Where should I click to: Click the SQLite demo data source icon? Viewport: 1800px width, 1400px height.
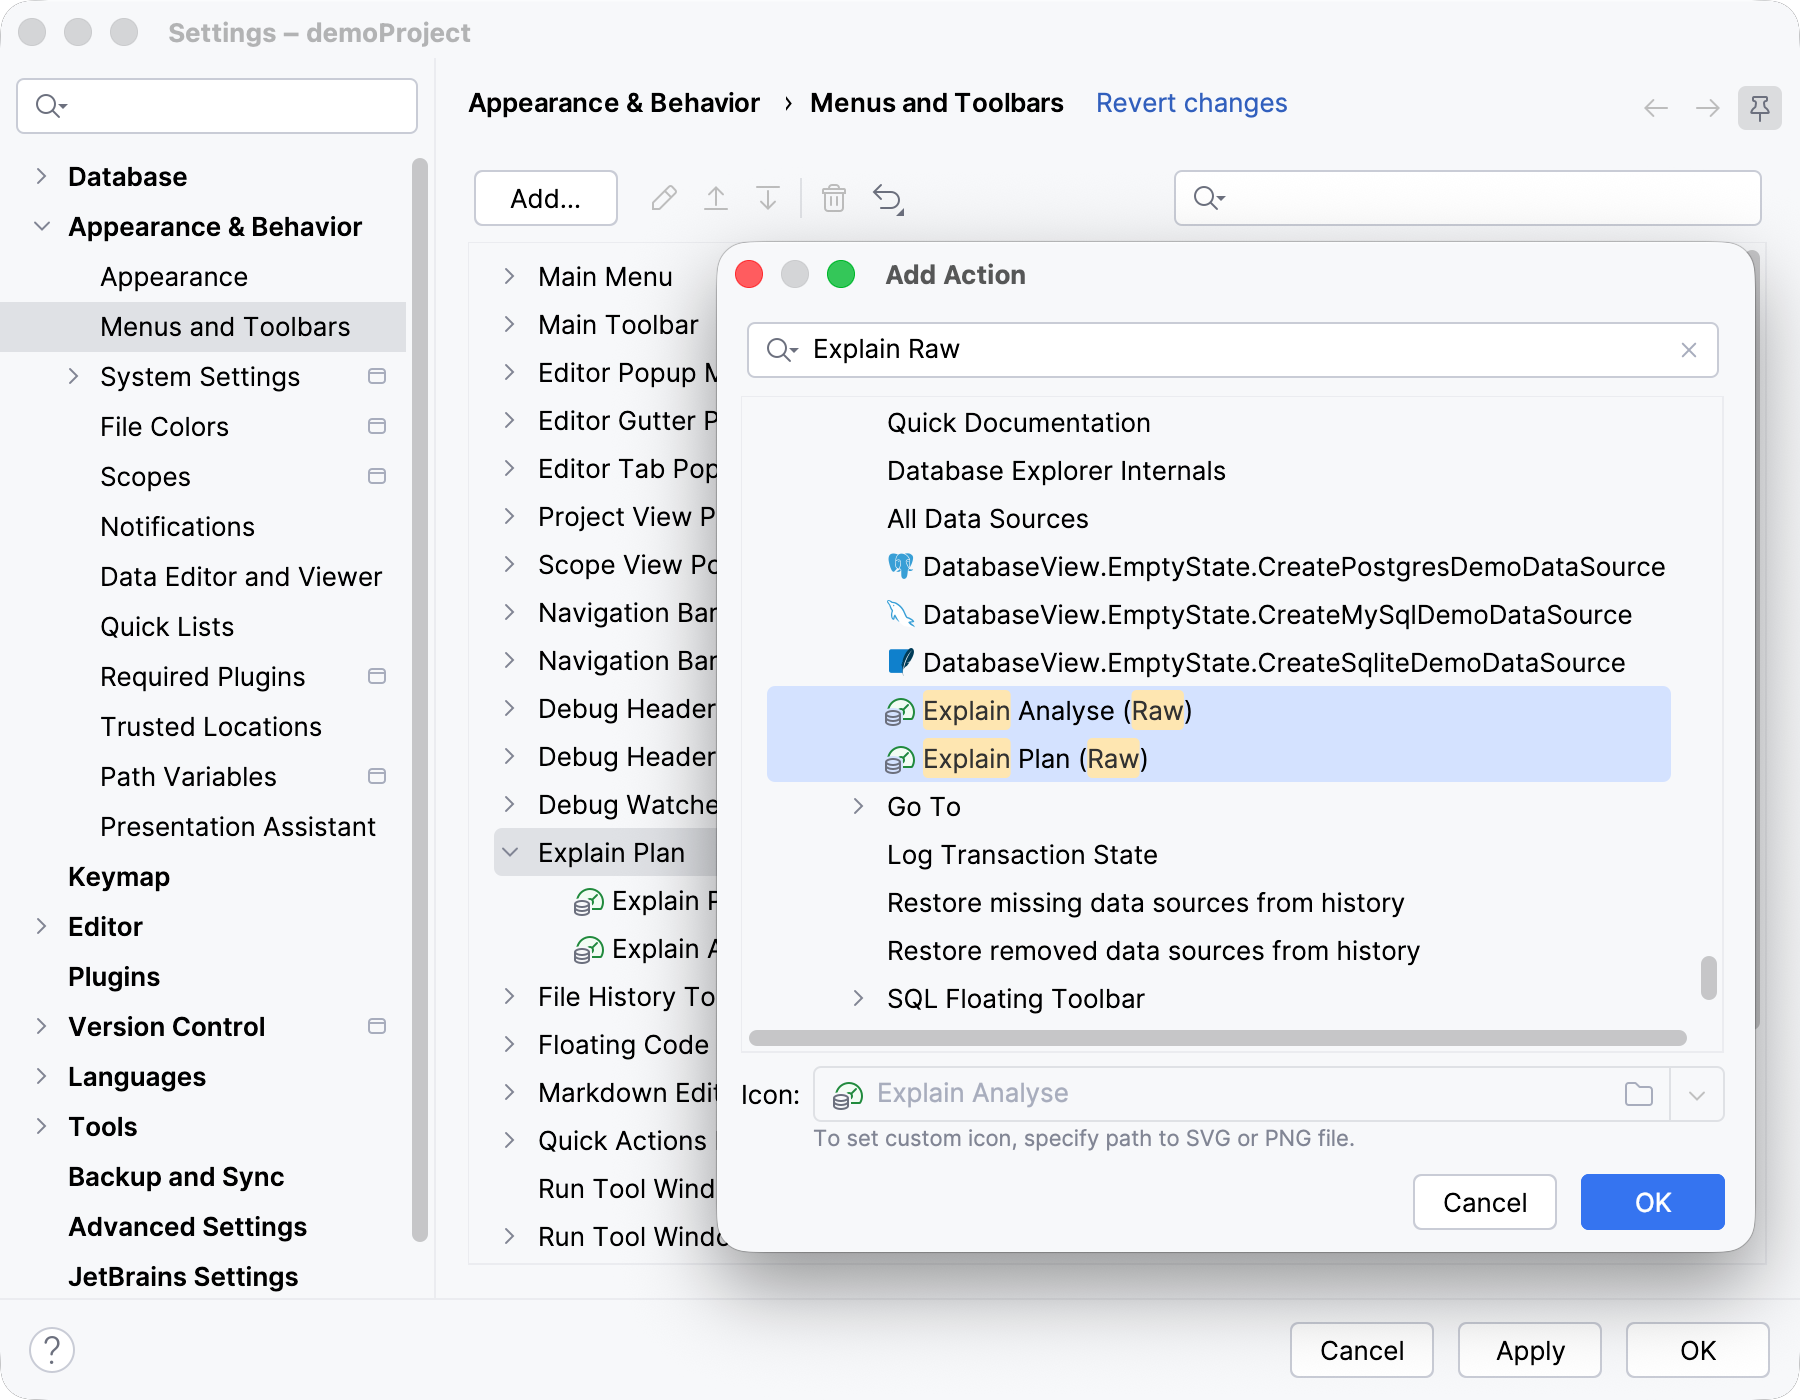coord(901,662)
